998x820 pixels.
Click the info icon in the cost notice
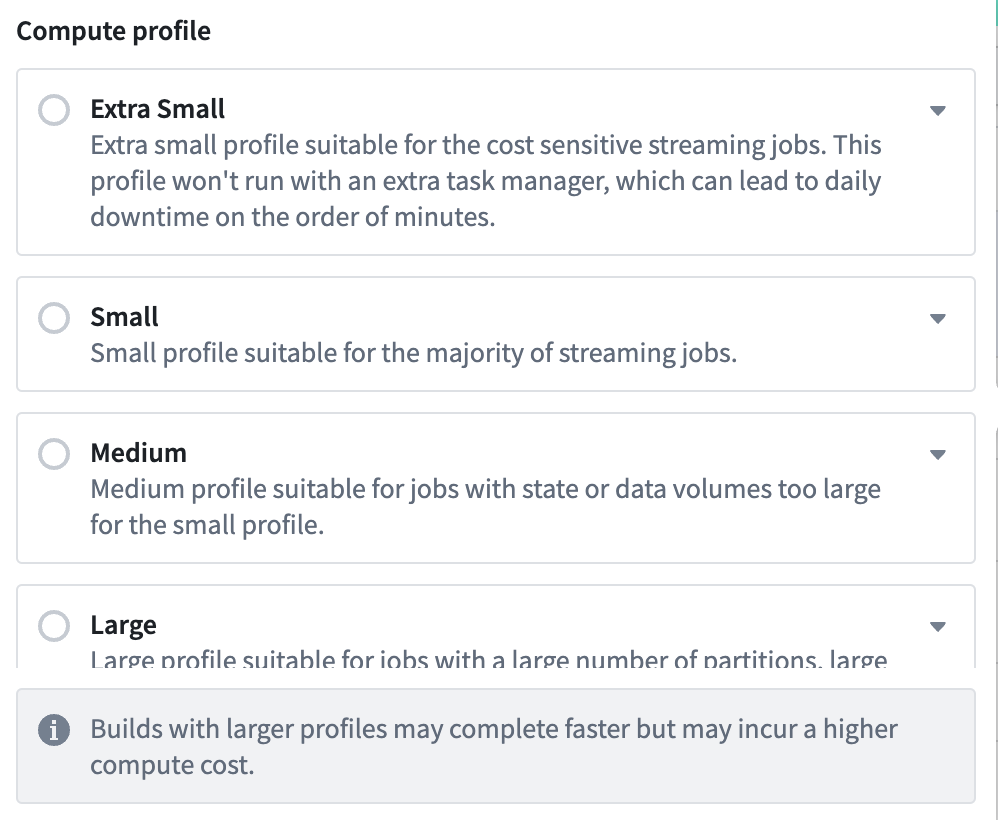54,730
